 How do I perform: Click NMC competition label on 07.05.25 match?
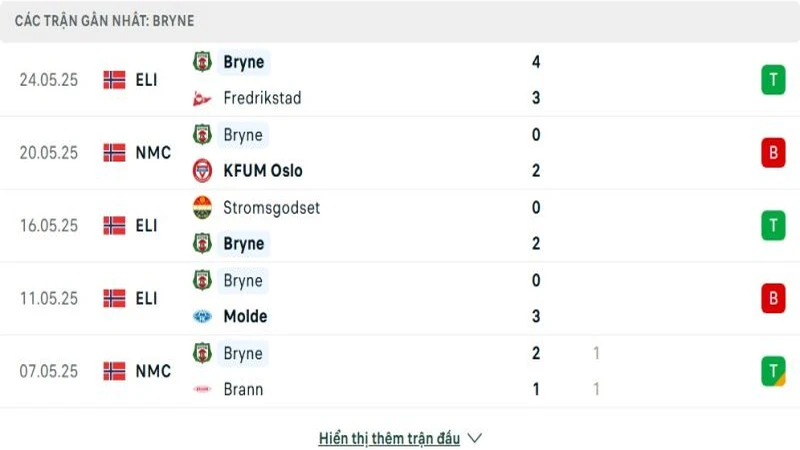tap(153, 371)
